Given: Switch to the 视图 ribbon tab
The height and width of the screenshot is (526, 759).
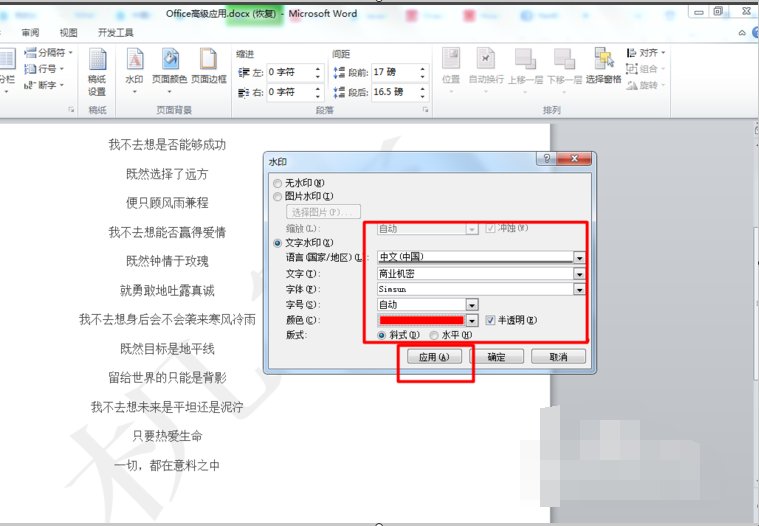Looking at the screenshot, I should tap(68, 32).
